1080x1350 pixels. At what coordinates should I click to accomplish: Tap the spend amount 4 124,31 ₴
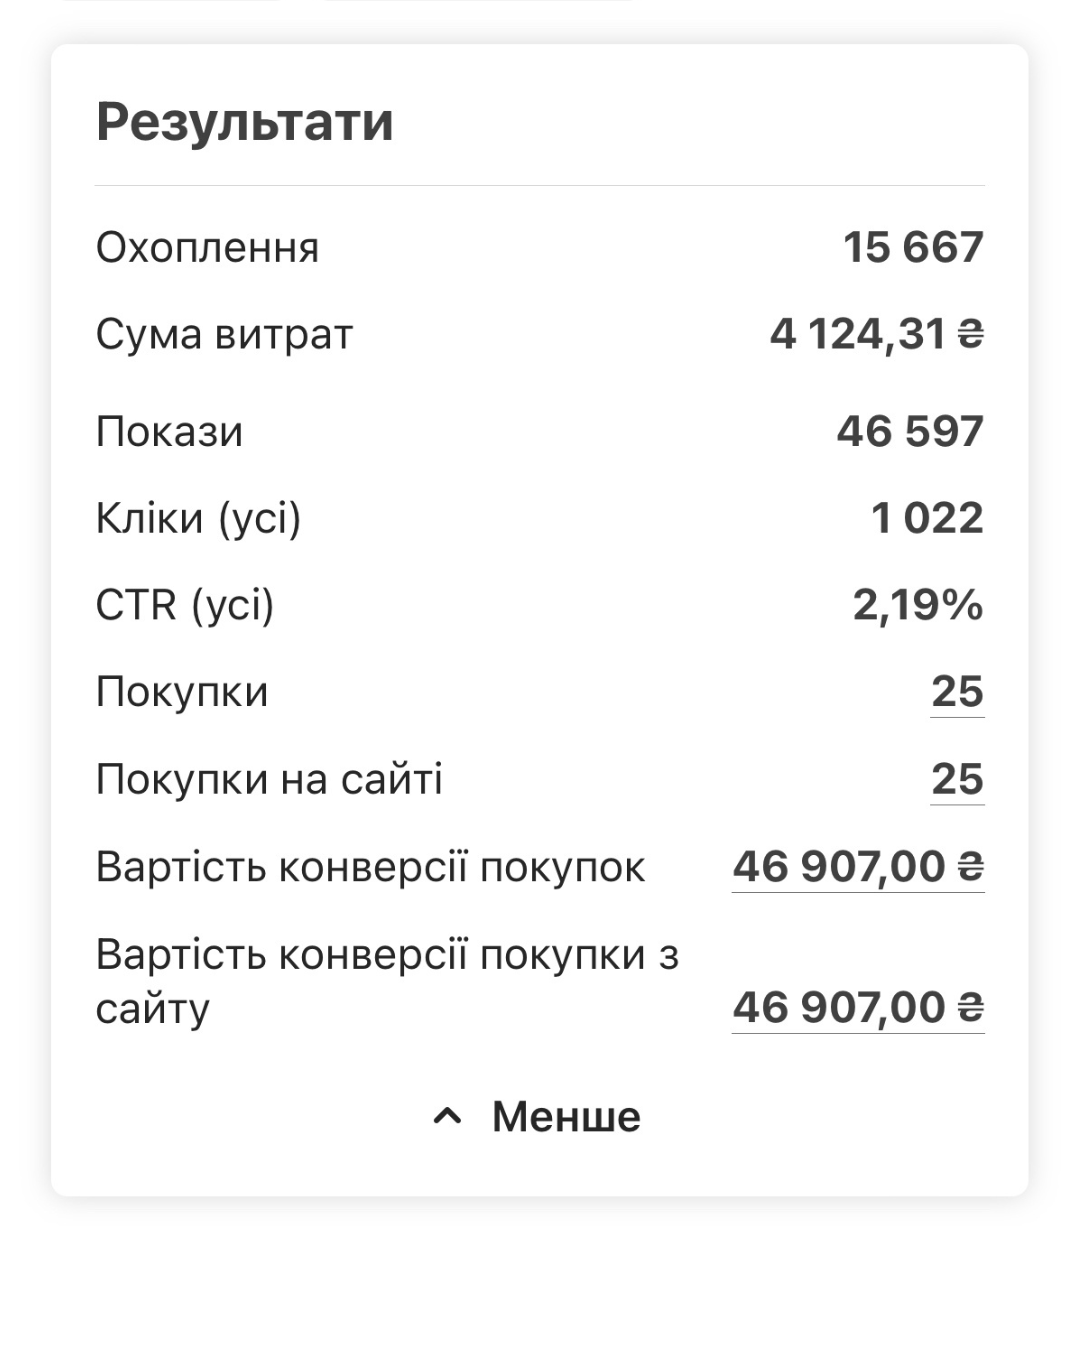pos(877,334)
